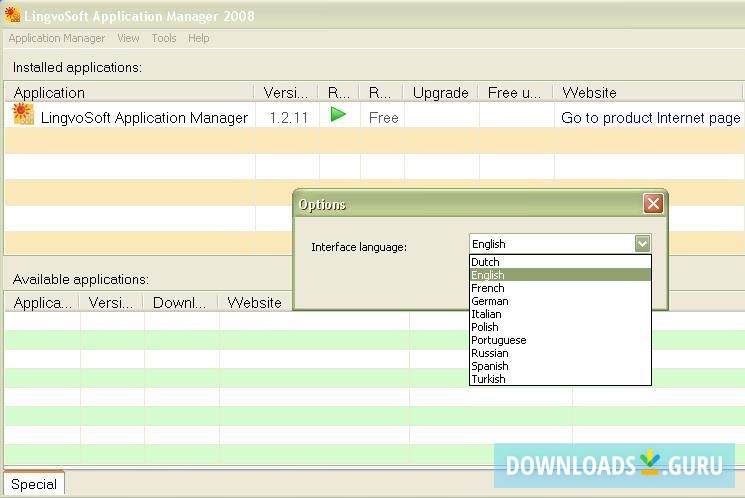Image resolution: width=745 pixels, height=498 pixels.
Task: Click the Upgrade column header
Action: [x=441, y=92]
